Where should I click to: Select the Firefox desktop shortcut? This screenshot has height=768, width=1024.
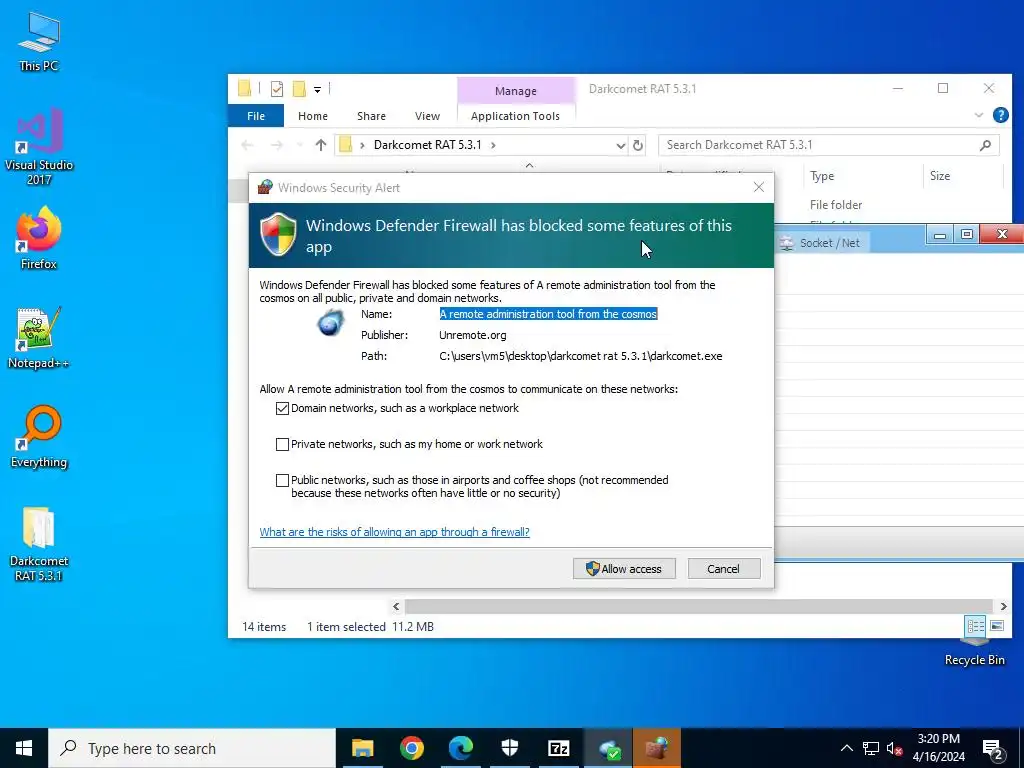coord(39,238)
